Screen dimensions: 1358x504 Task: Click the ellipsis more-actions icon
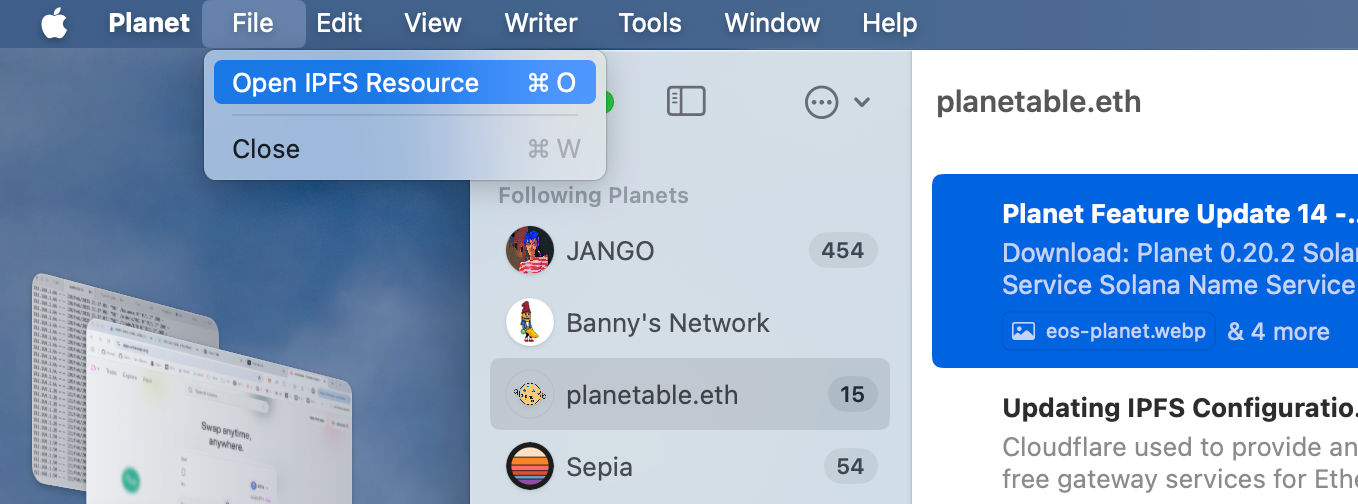821,102
